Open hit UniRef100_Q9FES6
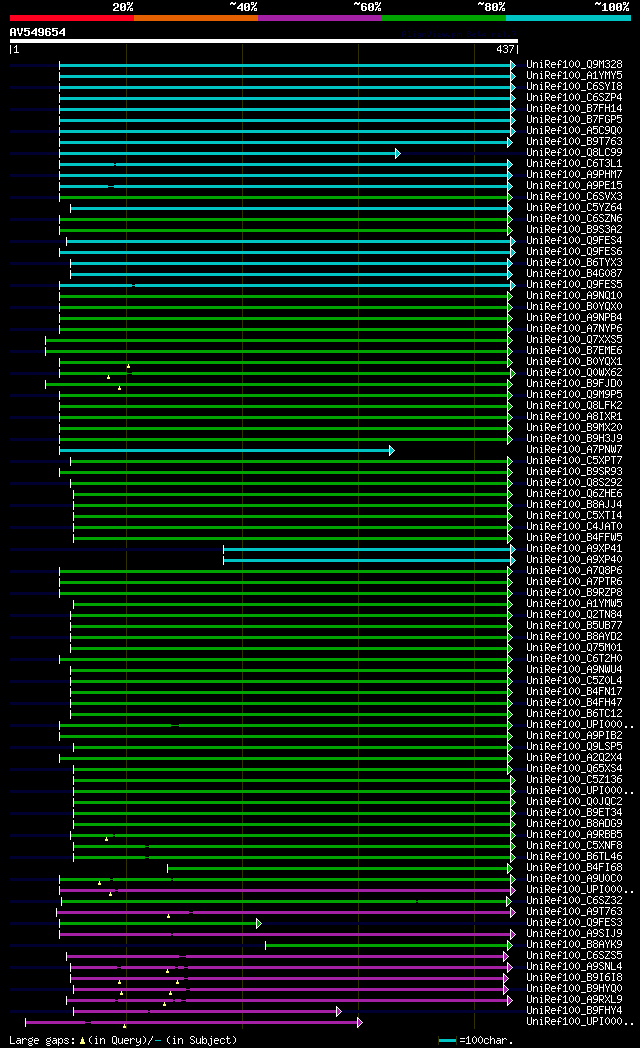The width and height of the screenshot is (640, 1048). point(574,252)
